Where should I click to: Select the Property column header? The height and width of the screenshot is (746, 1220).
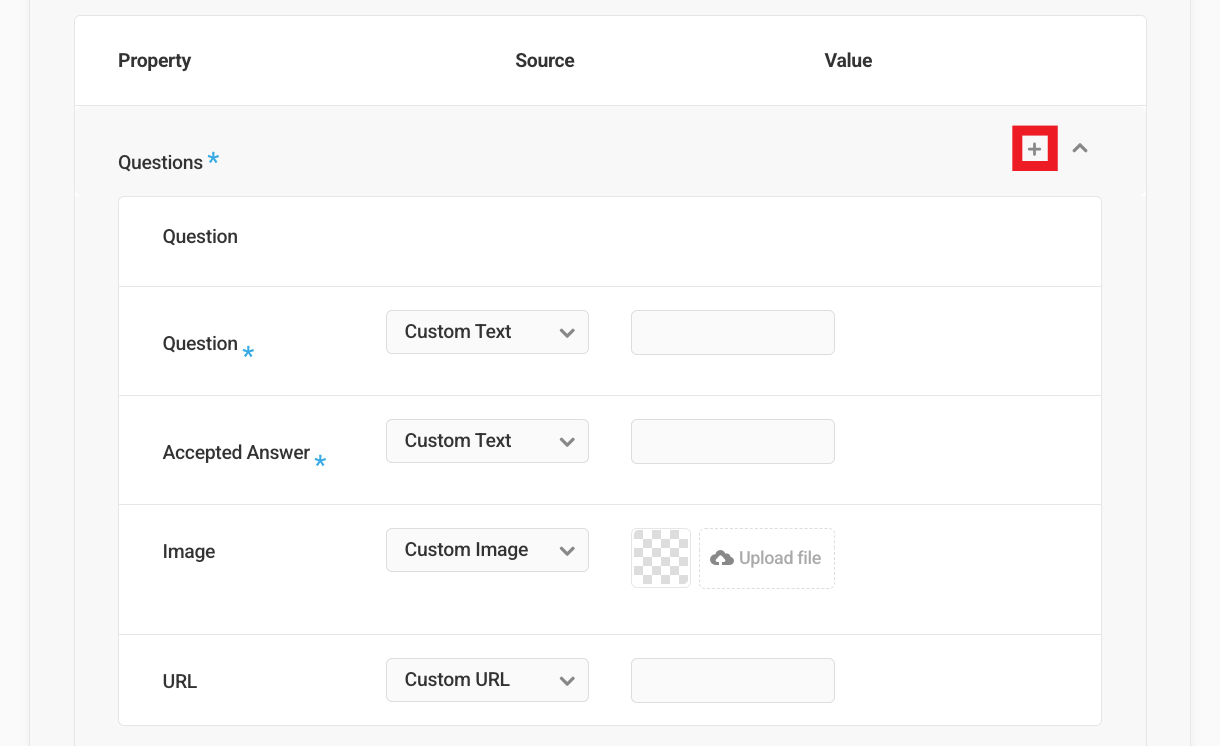(x=154, y=60)
